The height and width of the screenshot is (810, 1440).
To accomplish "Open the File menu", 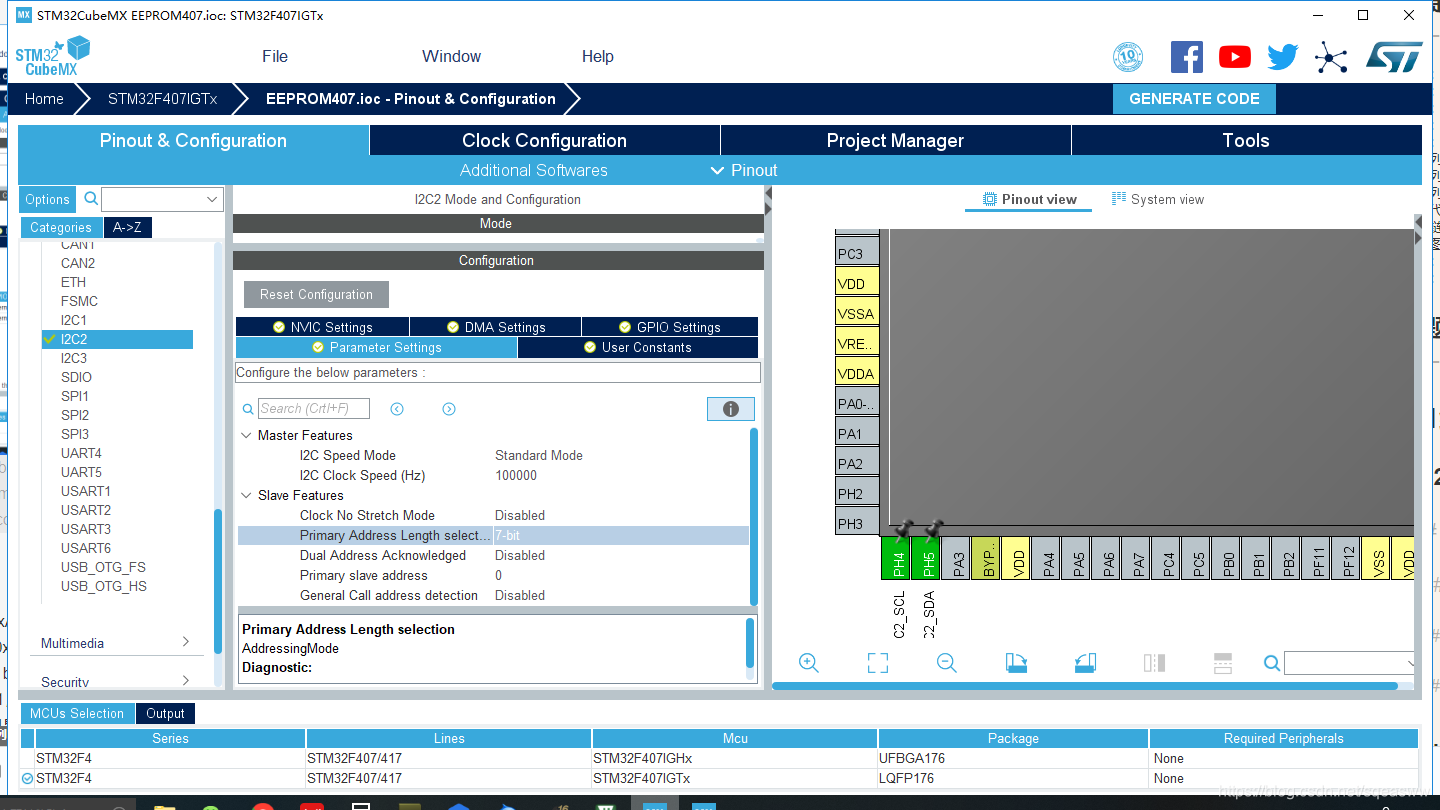I will [x=275, y=56].
